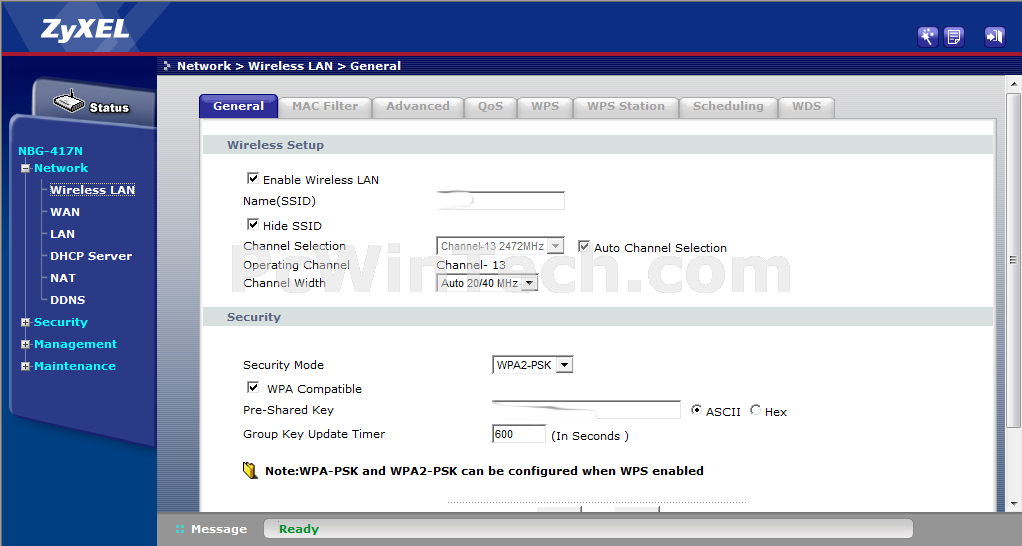This screenshot has width=1022, height=546.
Task: Click the Network sidebar label
Action: 61,168
